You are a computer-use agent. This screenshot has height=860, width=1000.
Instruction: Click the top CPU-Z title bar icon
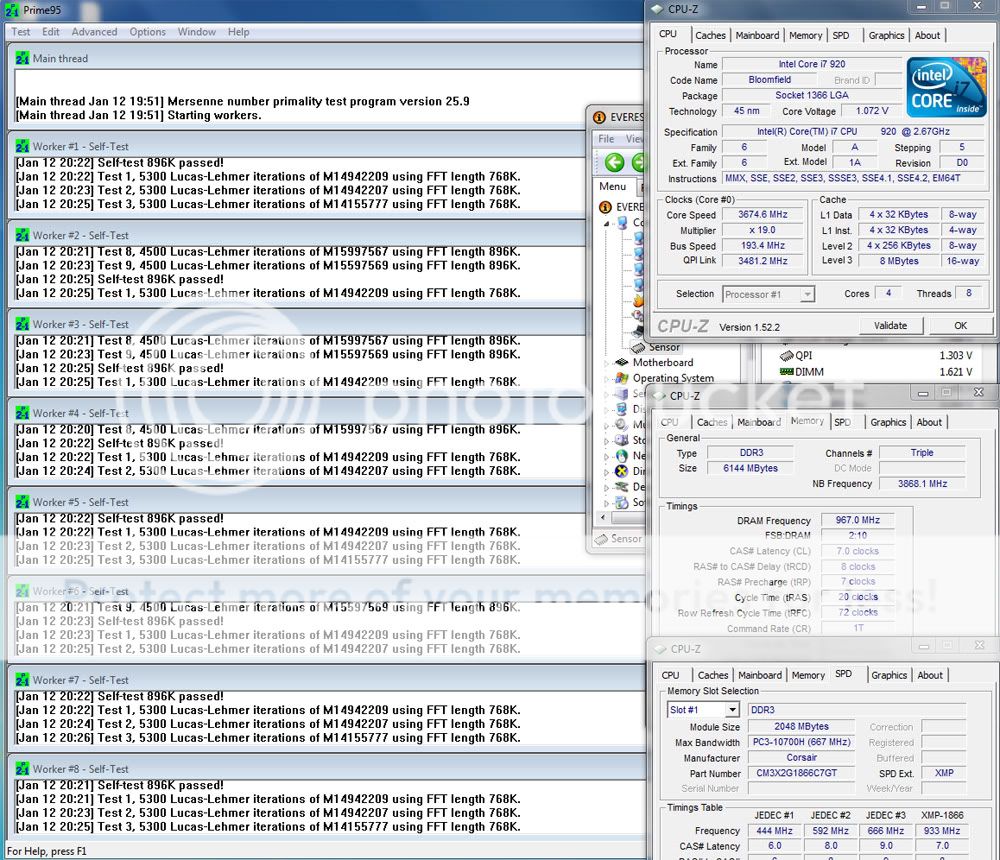[657, 9]
